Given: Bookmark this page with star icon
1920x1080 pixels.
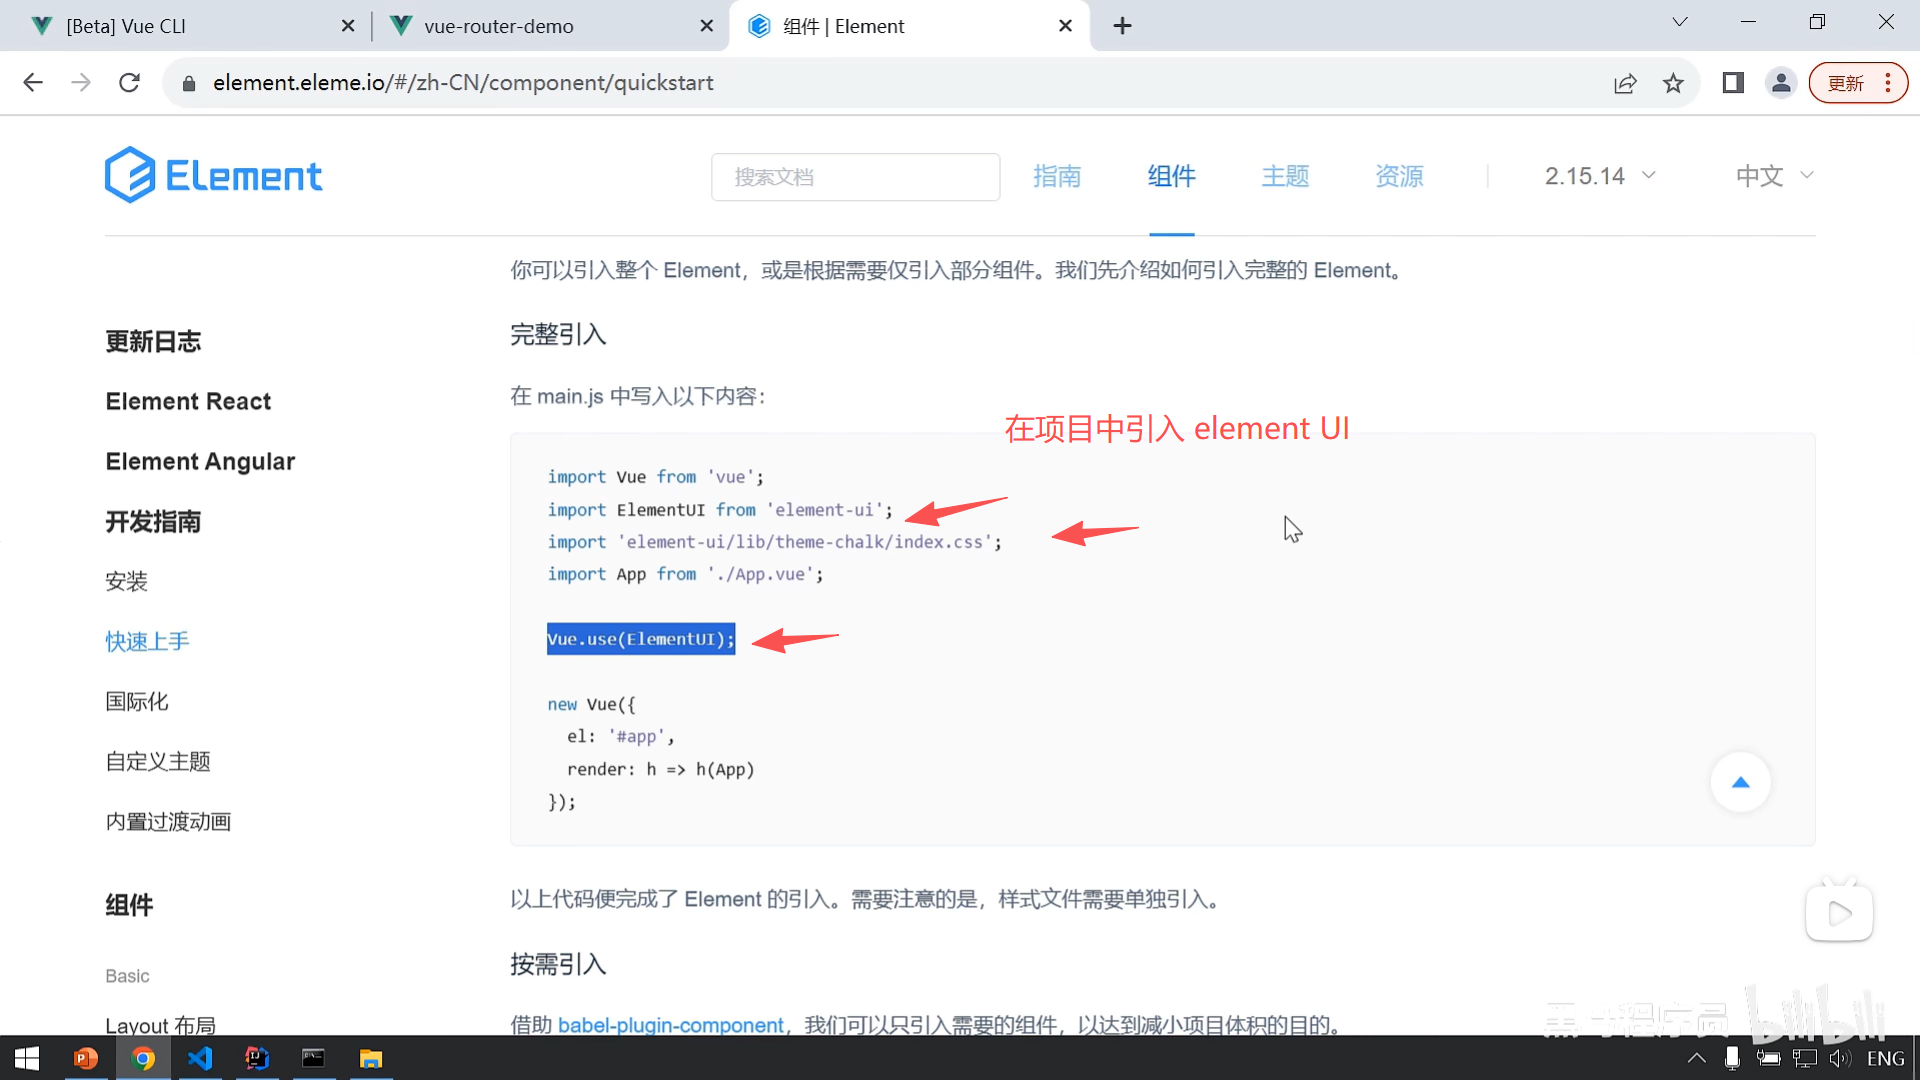Looking at the screenshot, I should (x=1673, y=83).
